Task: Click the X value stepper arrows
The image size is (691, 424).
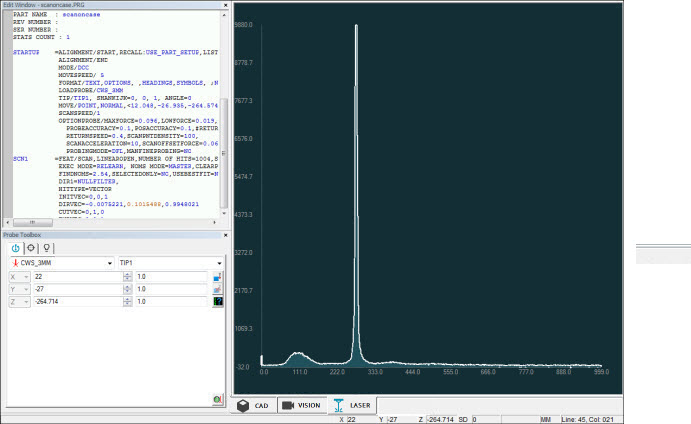Action: (127, 276)
